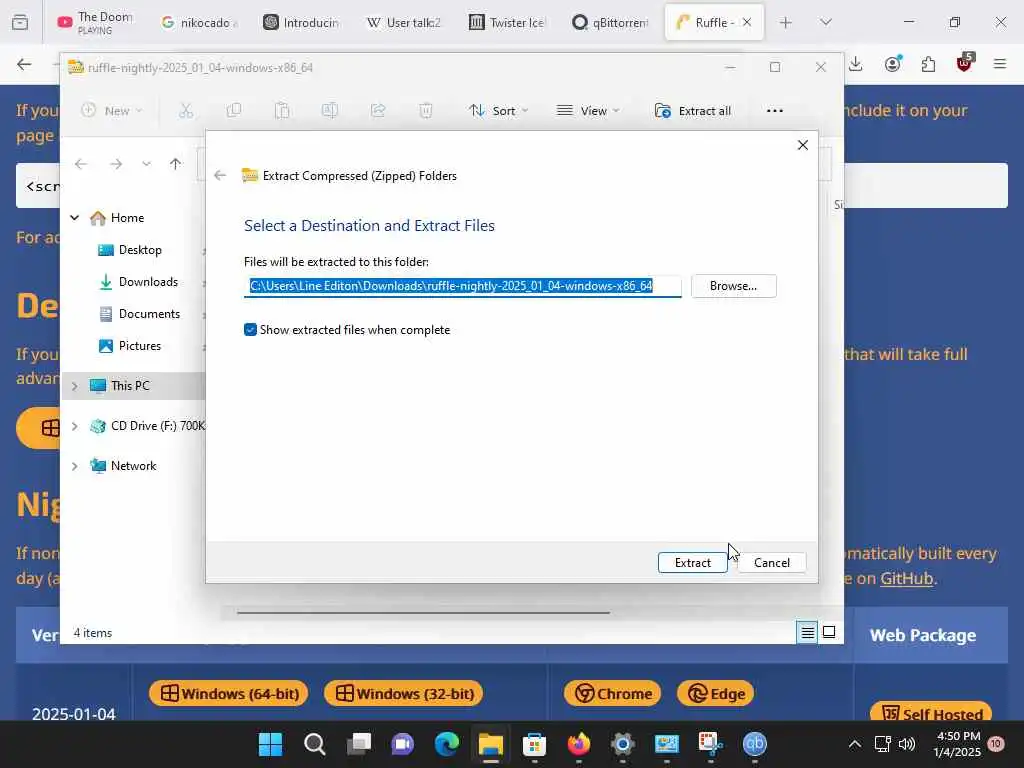Click the Extract button in the dialog
Screen dimensions: 1024x768
(x=692, y=562)
